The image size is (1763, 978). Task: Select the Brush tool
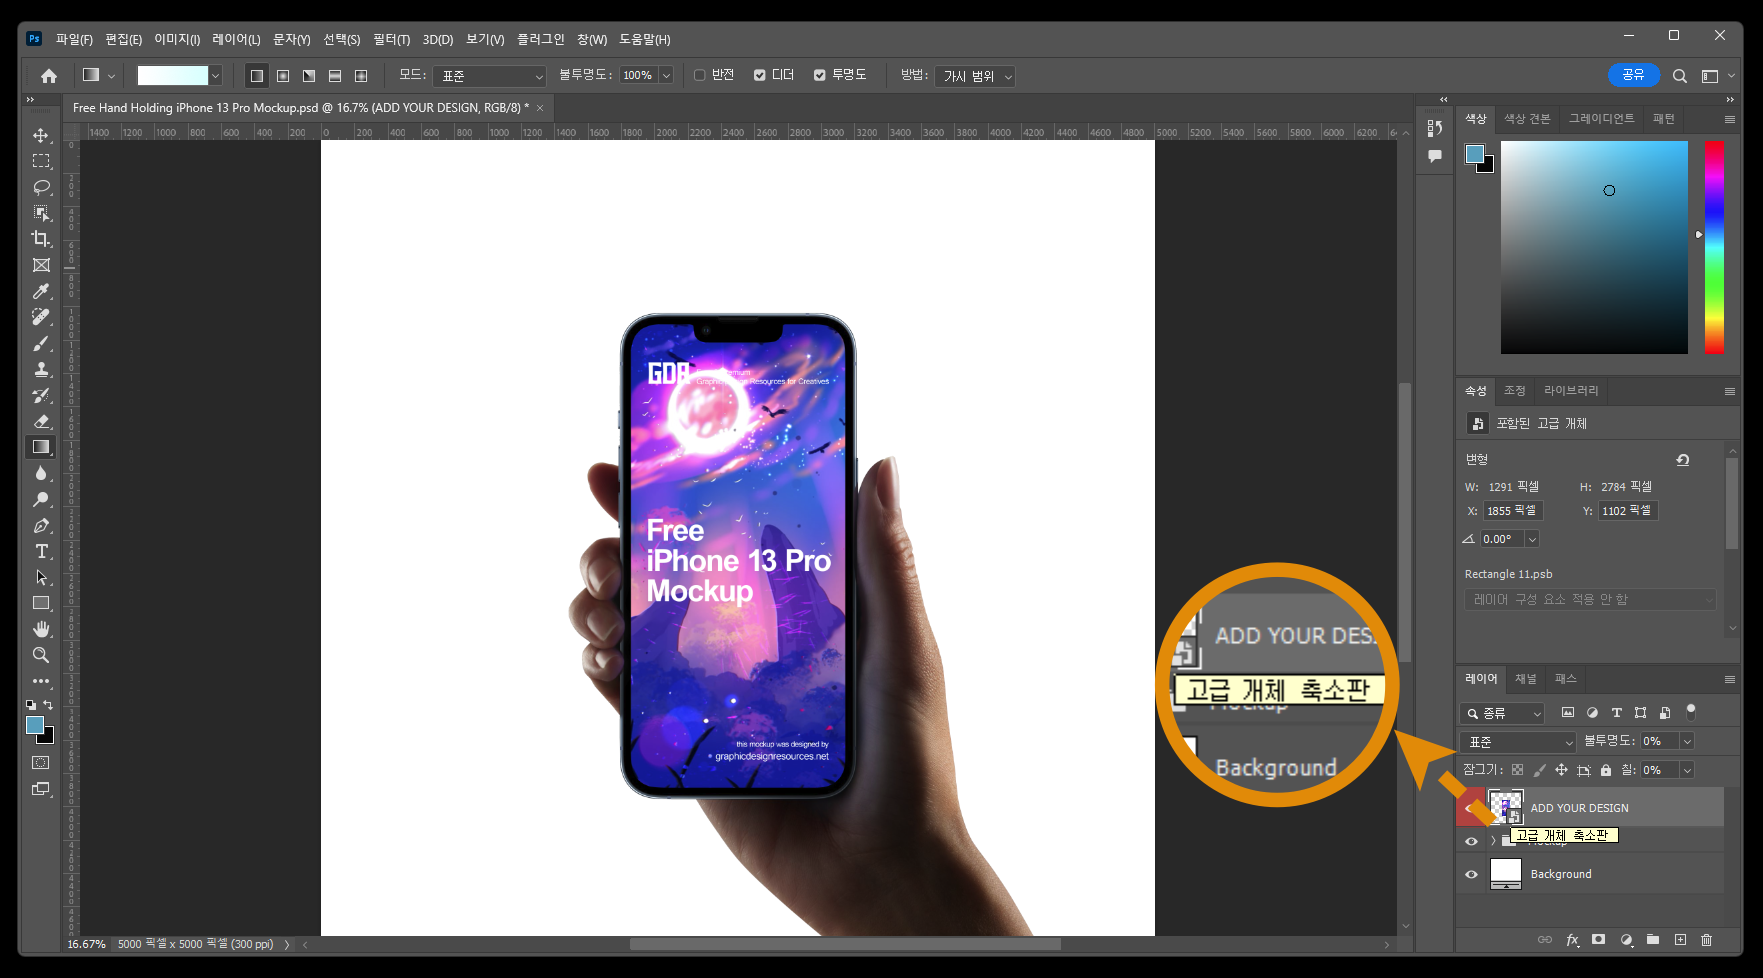click(x=41, y=343)
